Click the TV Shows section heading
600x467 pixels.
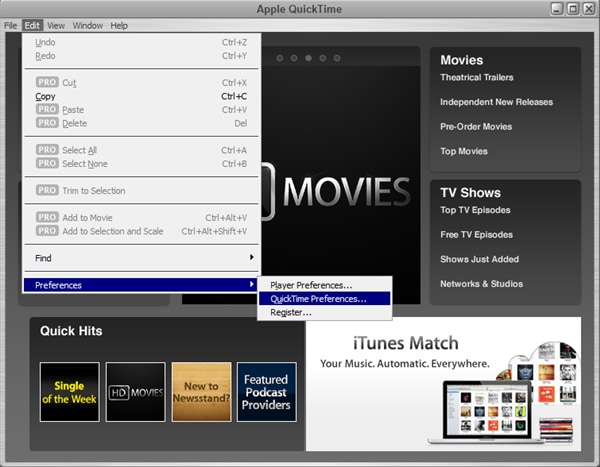click(x=470, y=193)
